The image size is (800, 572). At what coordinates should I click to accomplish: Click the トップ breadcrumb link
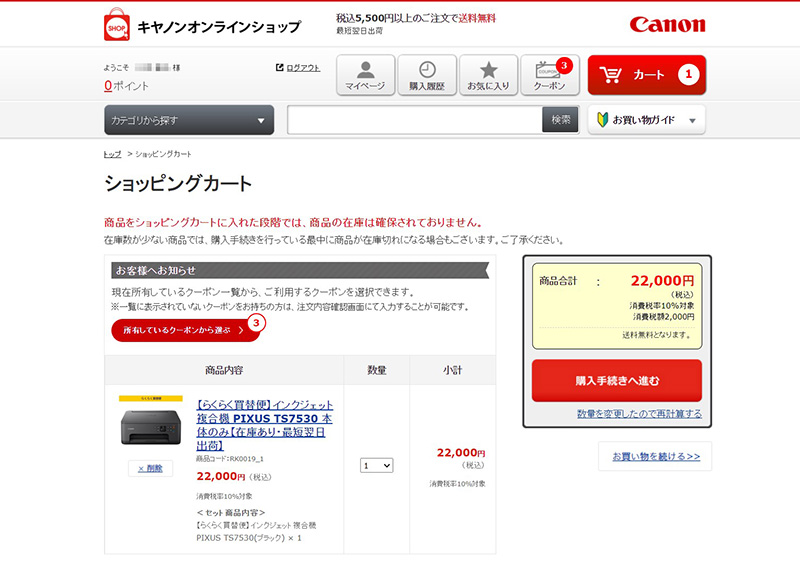click(x=112, y=154)
